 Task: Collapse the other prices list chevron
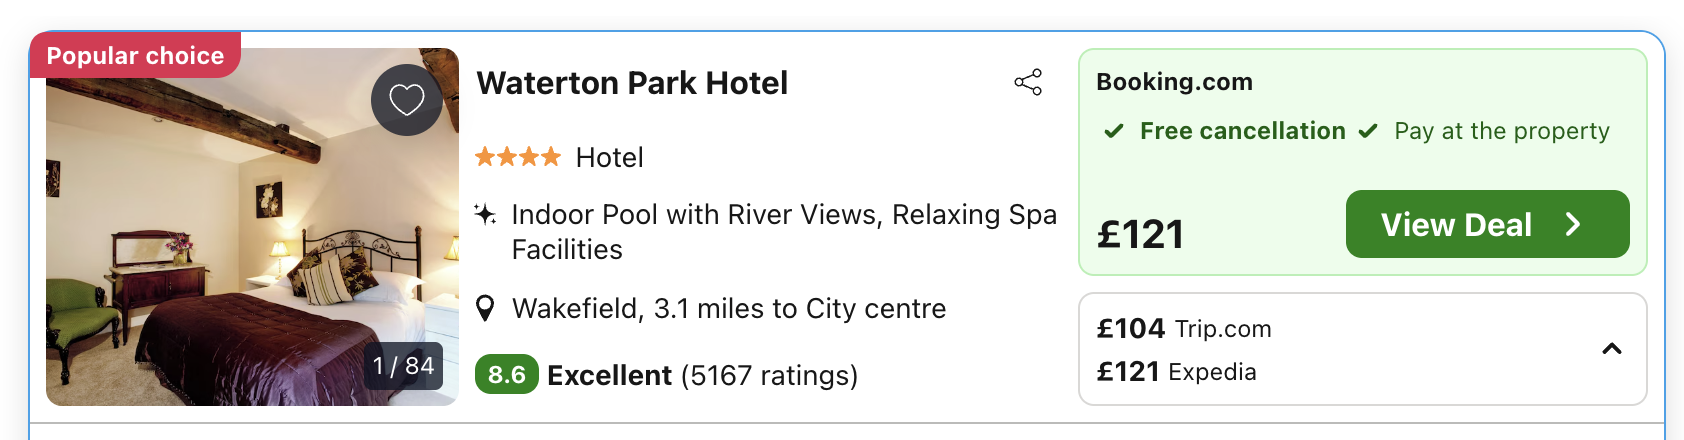1611,349
